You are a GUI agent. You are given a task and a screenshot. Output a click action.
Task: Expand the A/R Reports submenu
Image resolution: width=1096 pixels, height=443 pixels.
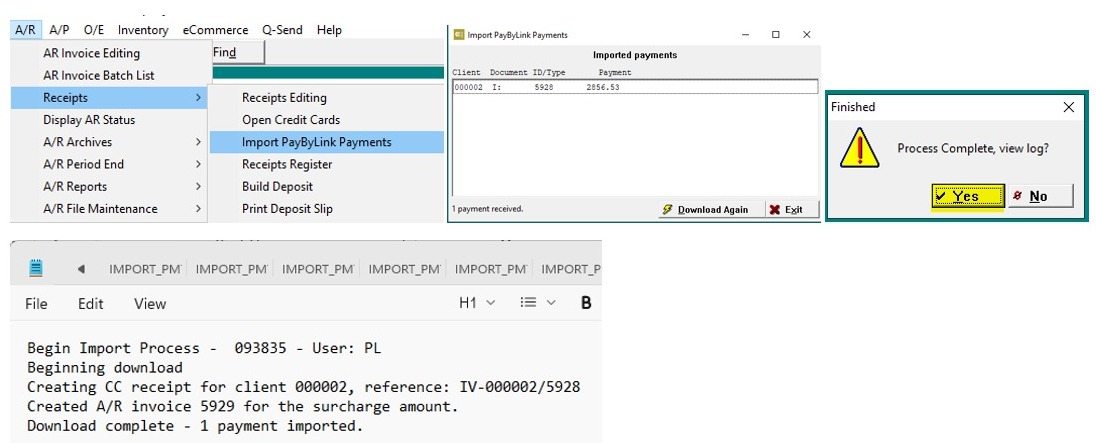[109, 187]
